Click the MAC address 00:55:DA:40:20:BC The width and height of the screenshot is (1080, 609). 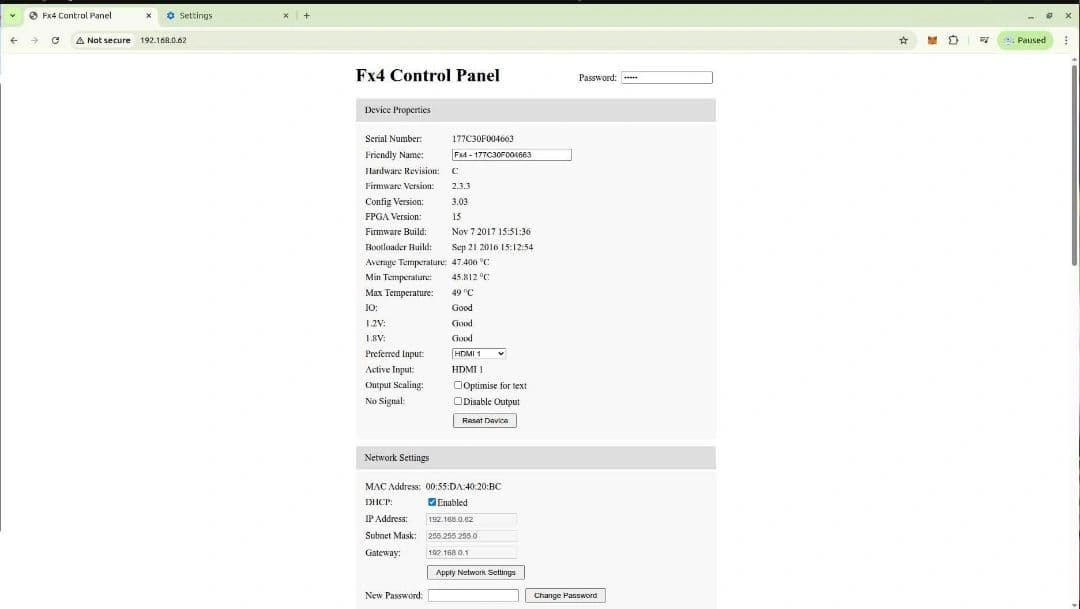tap(463, 486)
